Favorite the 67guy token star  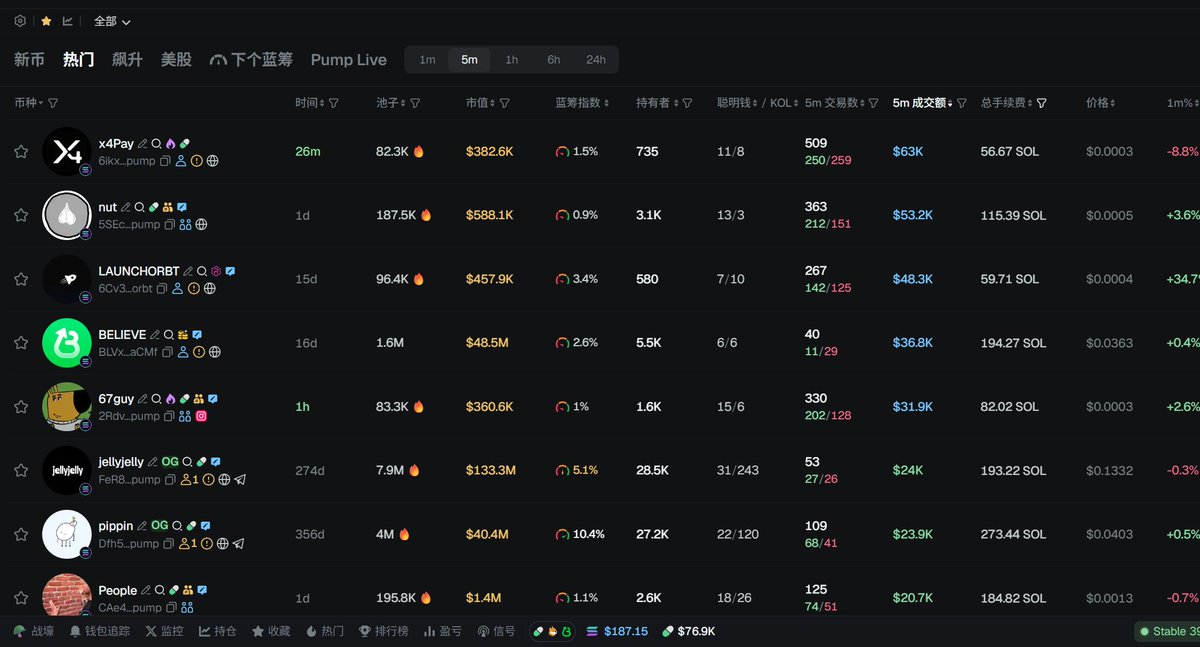21,407
